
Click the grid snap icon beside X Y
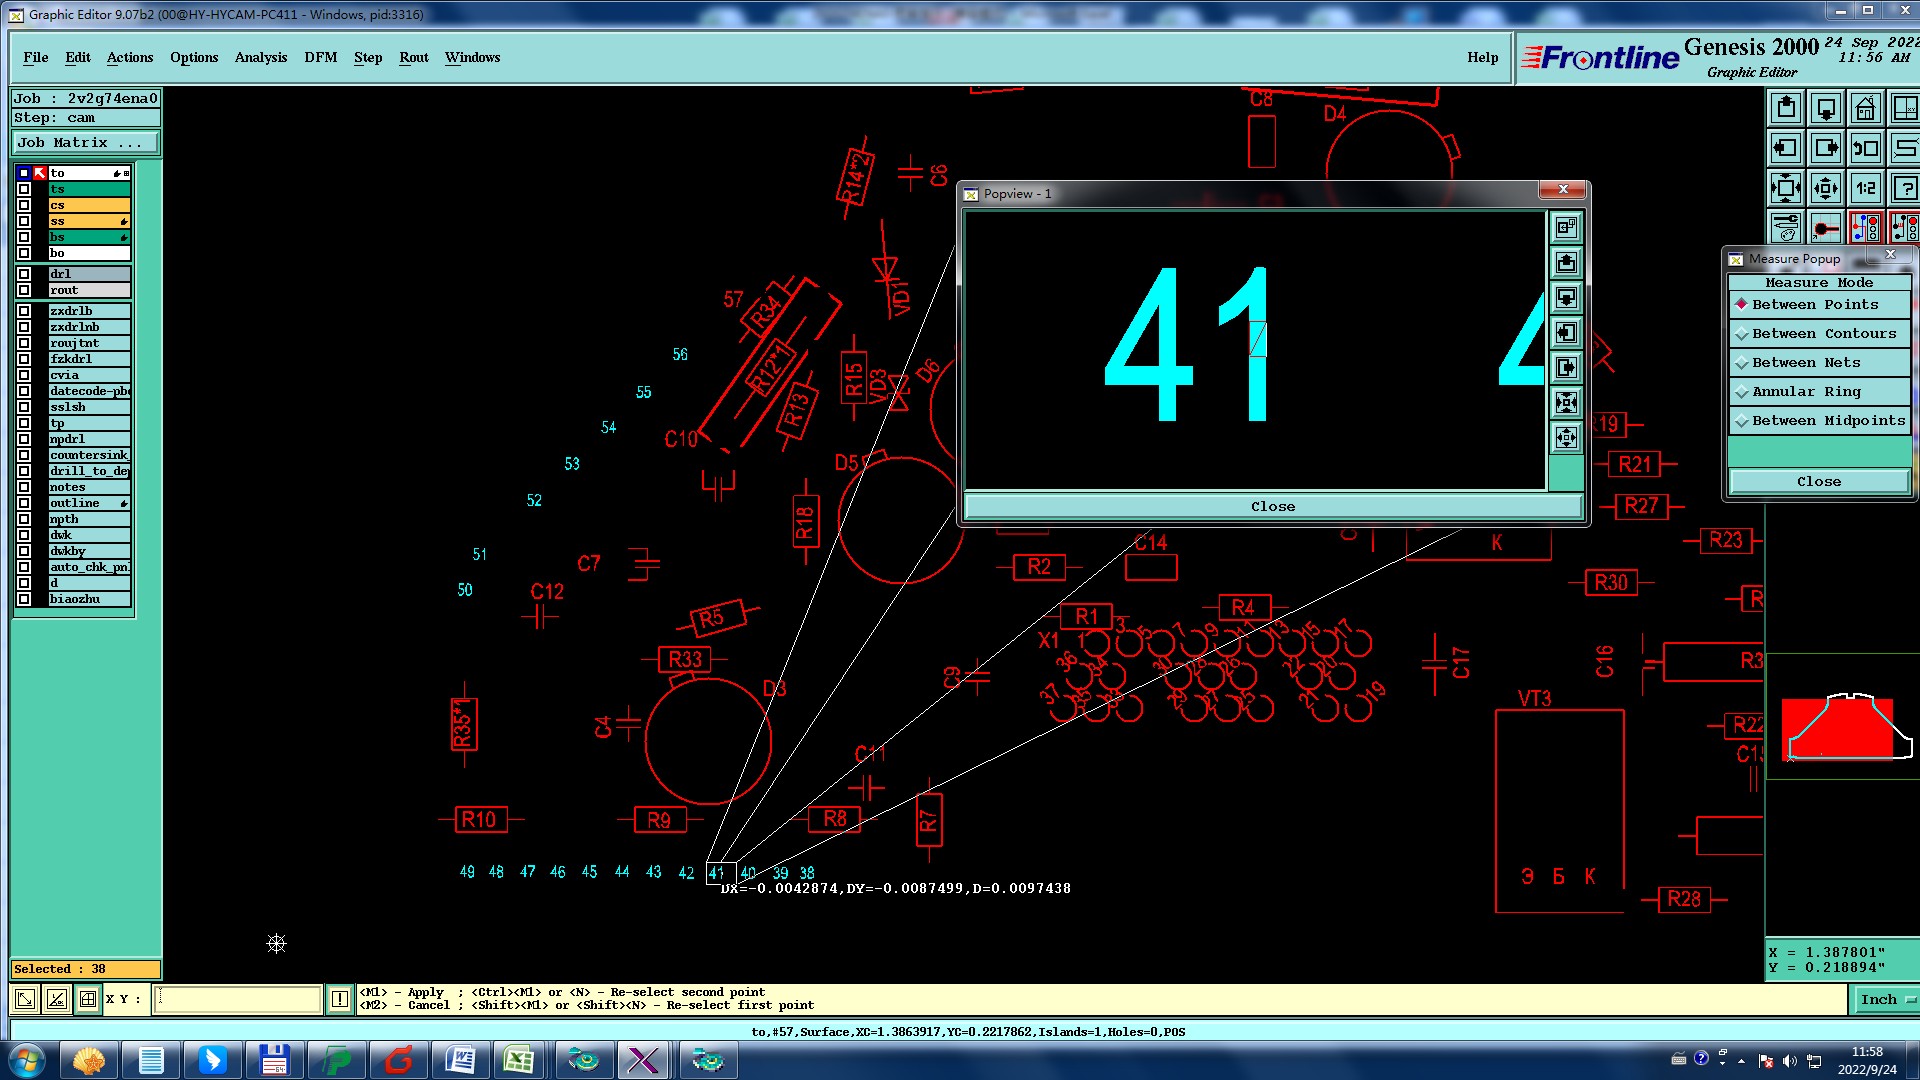pyautogui.click(x=88, y=998)
